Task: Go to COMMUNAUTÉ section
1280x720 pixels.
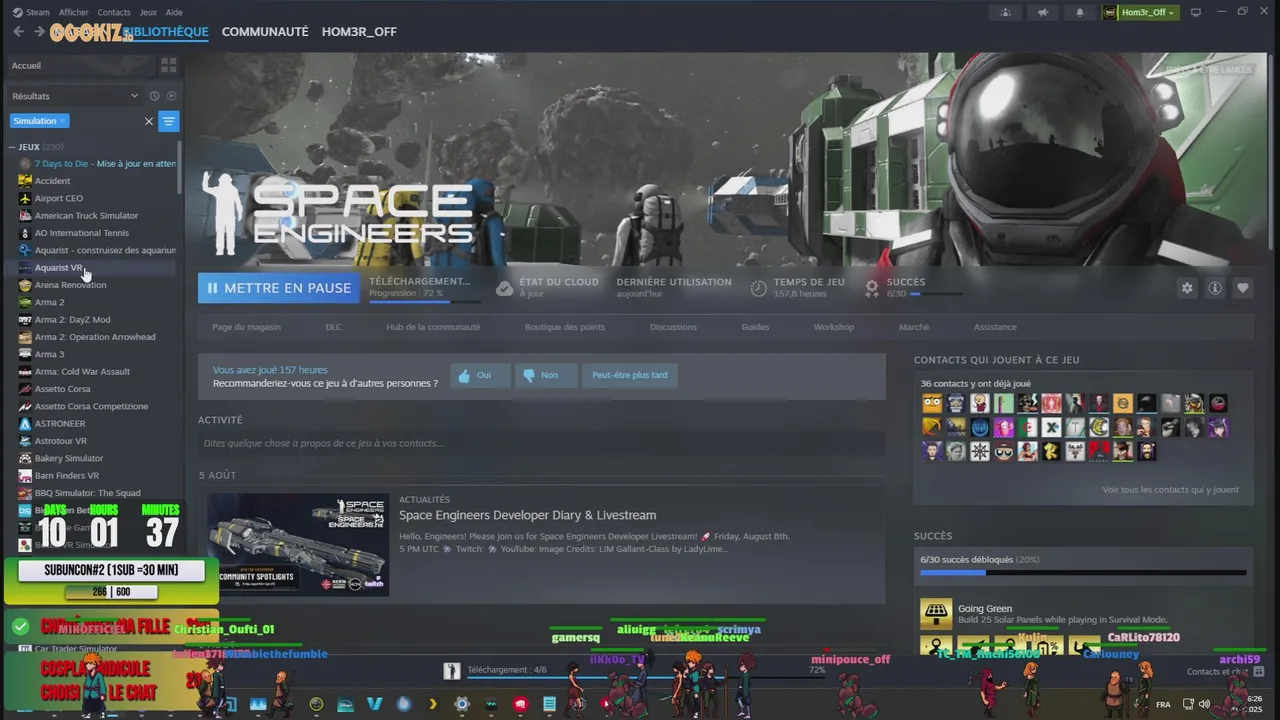Action: tap(265, 32)
